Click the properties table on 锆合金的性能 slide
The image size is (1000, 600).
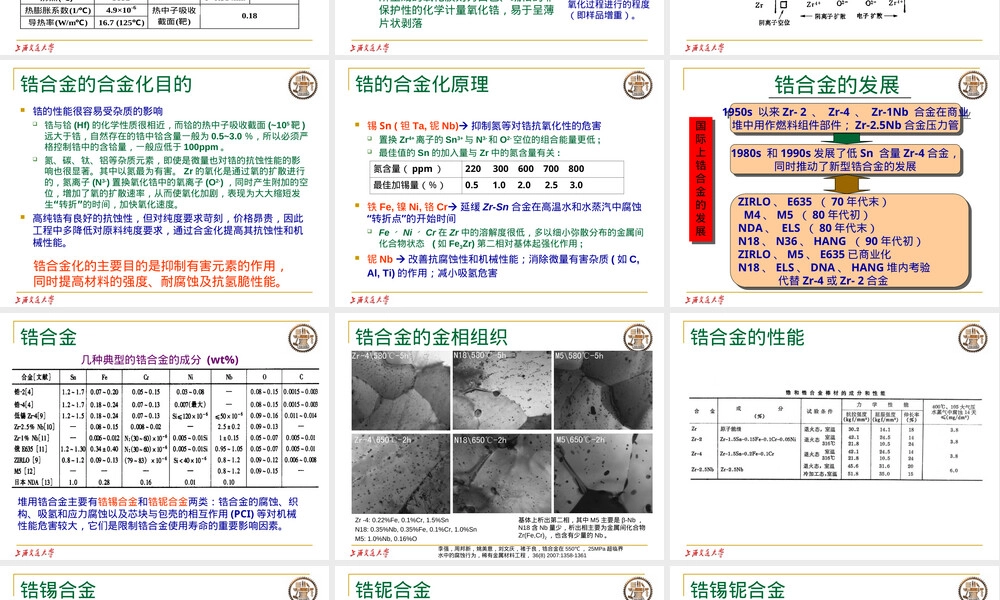[835, 438]
